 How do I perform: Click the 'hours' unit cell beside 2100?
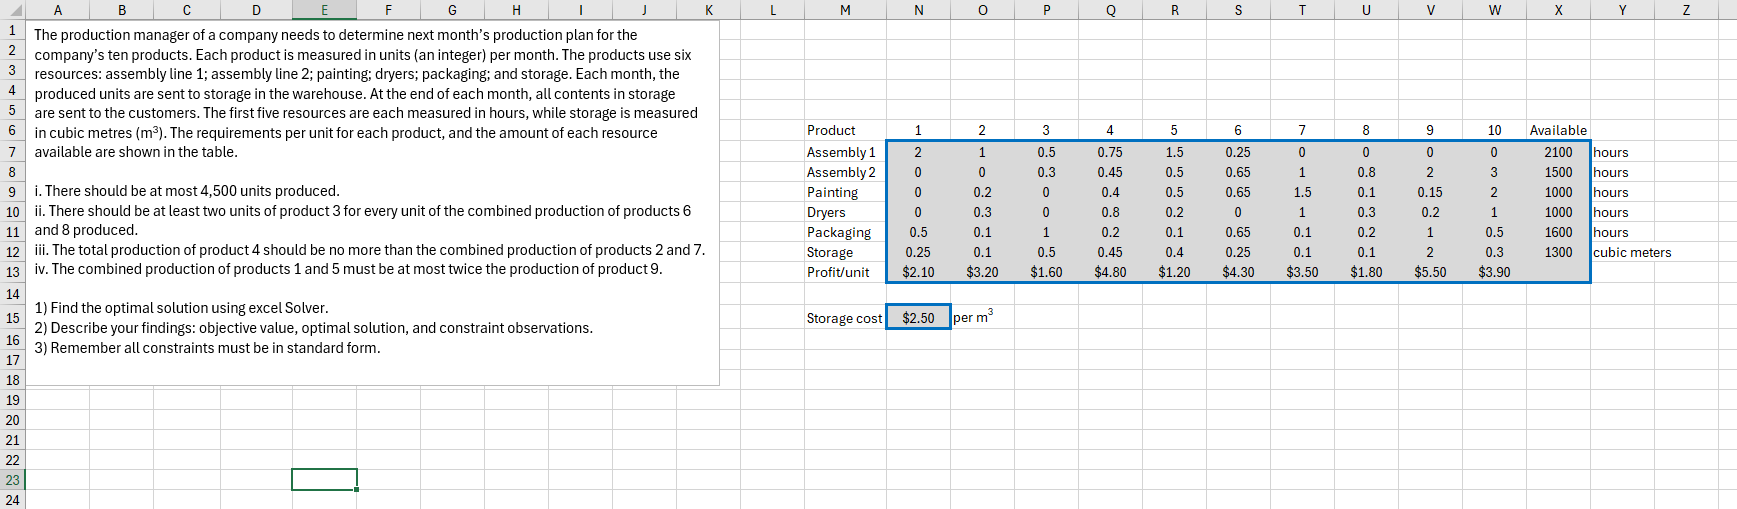1622,152
